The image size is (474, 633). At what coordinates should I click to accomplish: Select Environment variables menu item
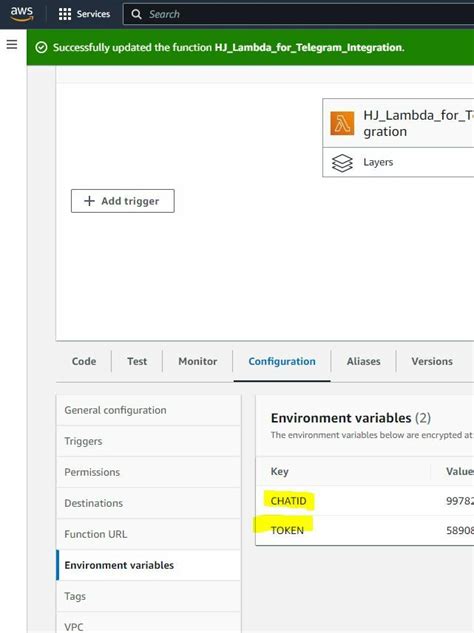pyautogui.click(x=149, y=565)
